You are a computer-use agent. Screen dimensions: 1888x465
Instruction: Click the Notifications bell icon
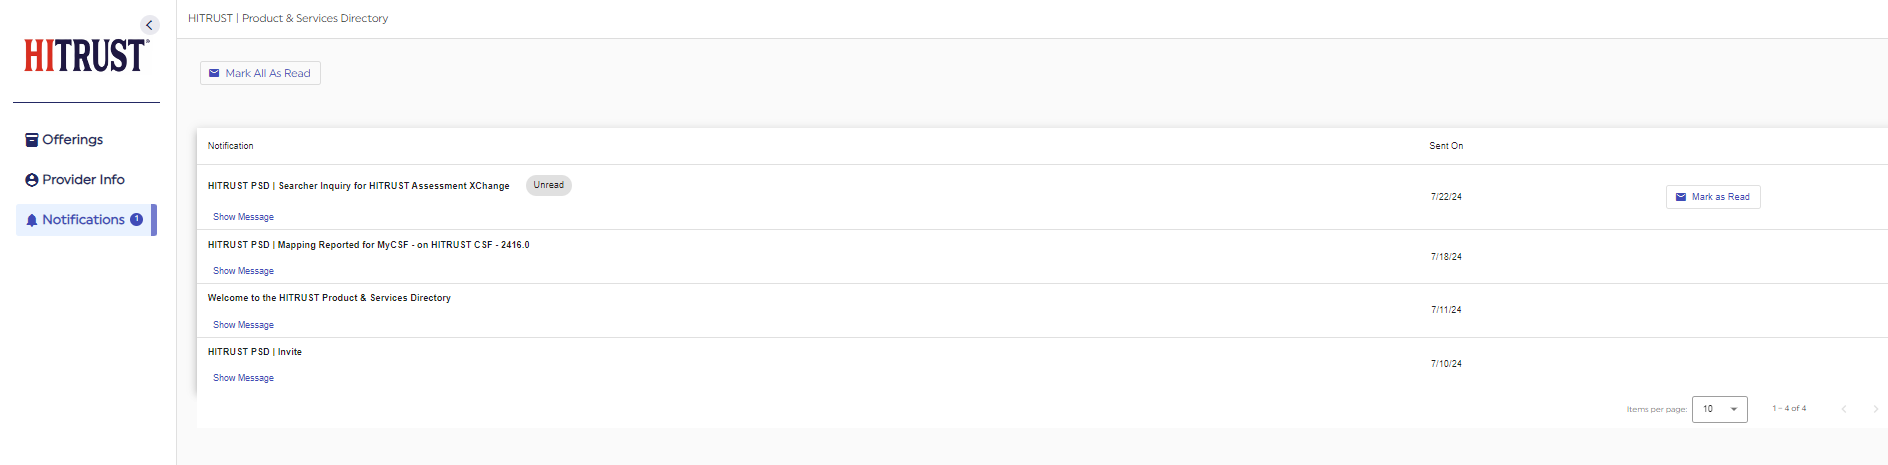click(32, 220)
